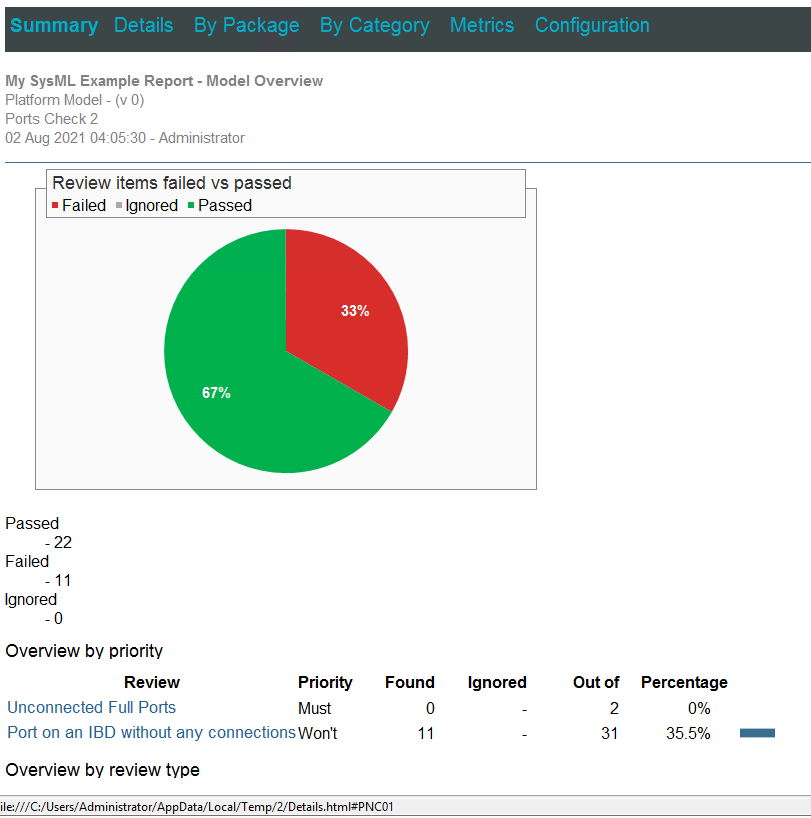This screenshot has height=818, width=811.
Task: Click the gray Ignored legend square
Action: coord(116,205)
